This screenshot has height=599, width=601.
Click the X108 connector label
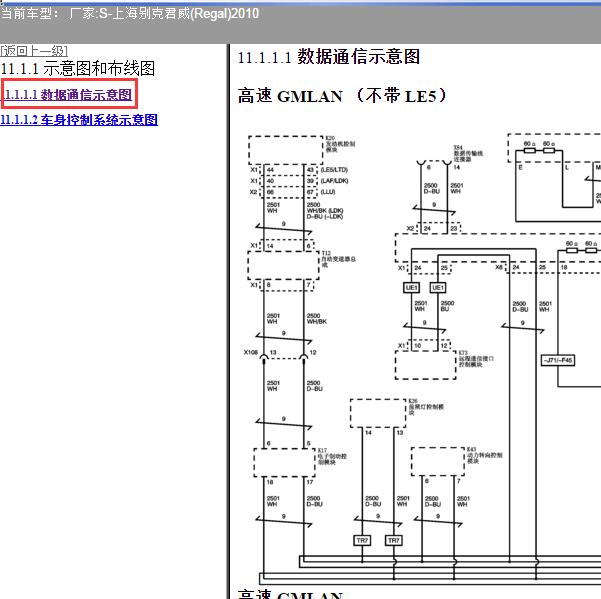[251, 352]
